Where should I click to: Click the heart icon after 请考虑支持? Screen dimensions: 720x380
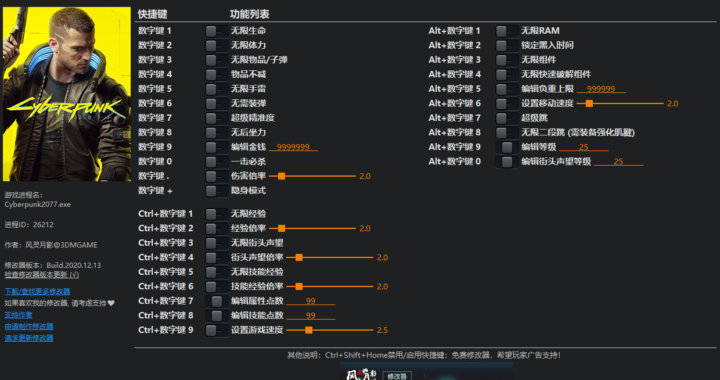[111, 303]
